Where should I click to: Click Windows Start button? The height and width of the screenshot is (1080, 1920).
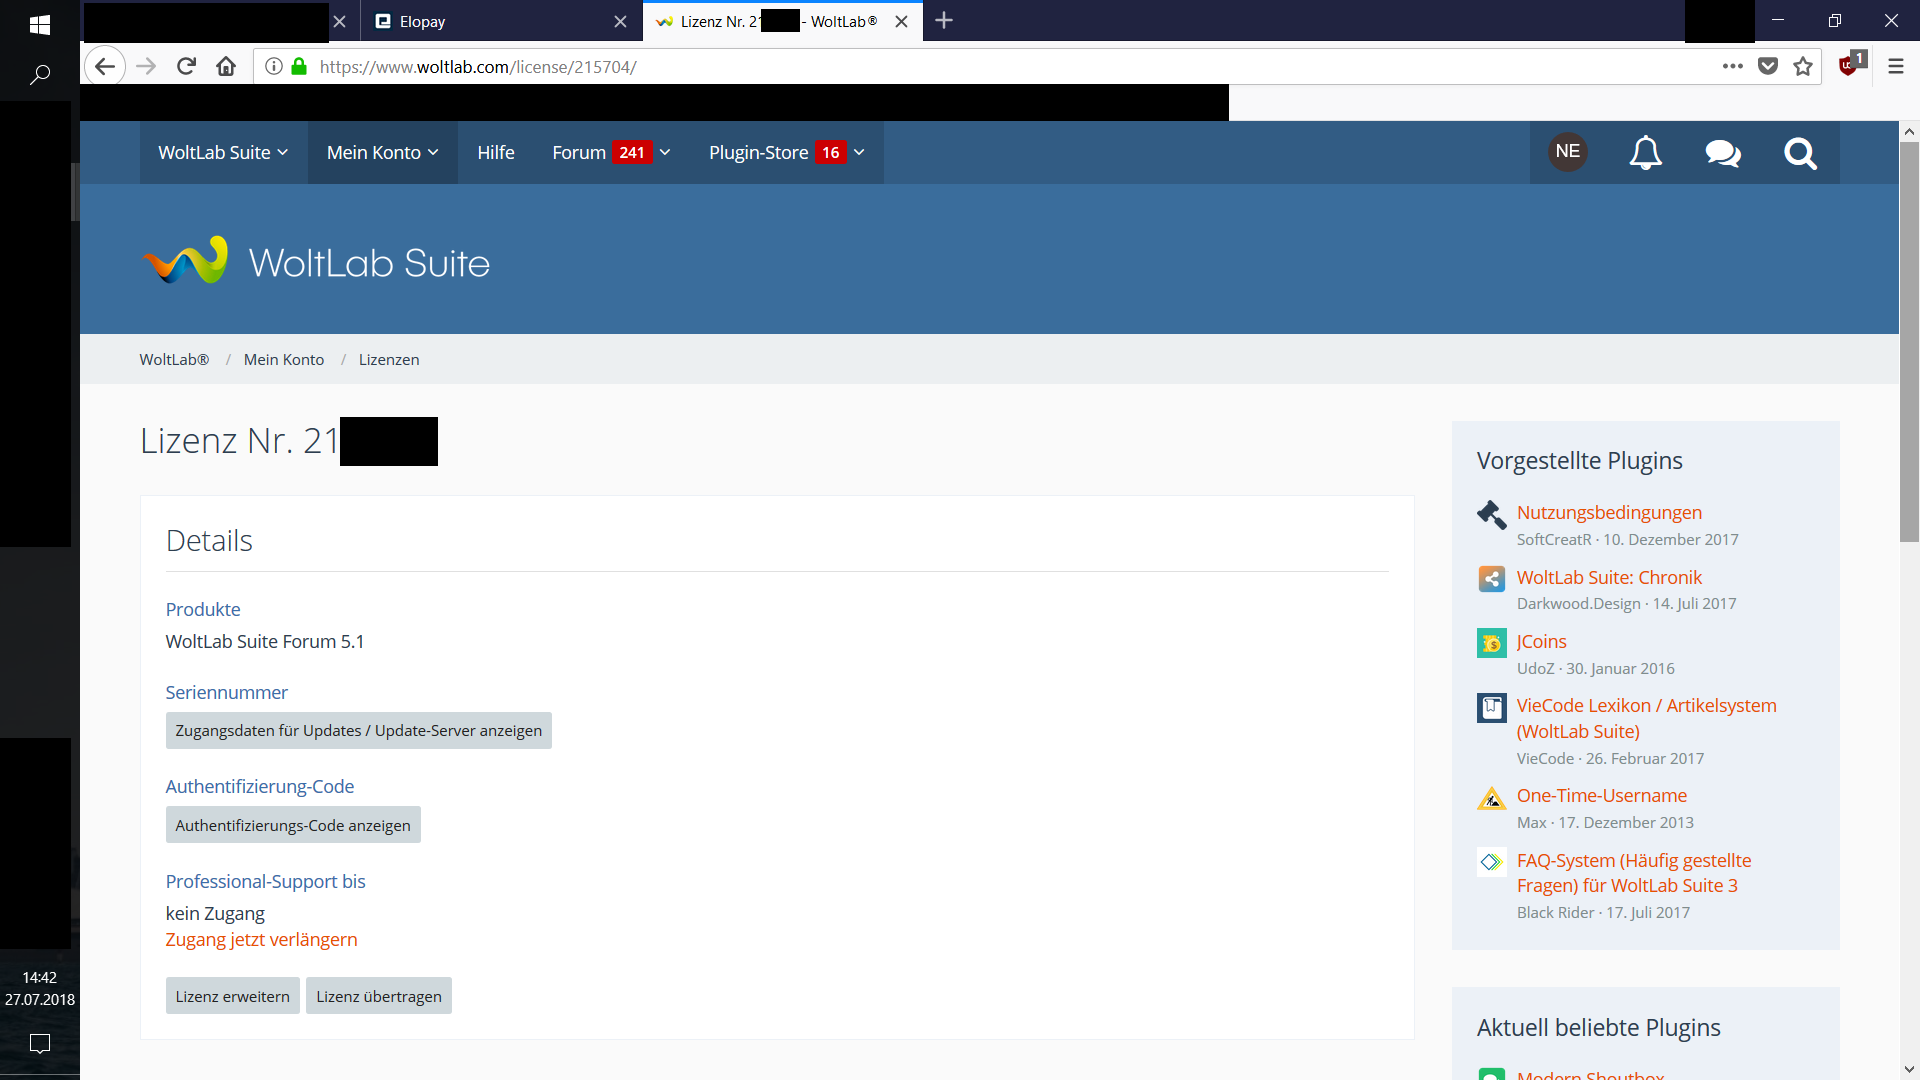point(40,24)
